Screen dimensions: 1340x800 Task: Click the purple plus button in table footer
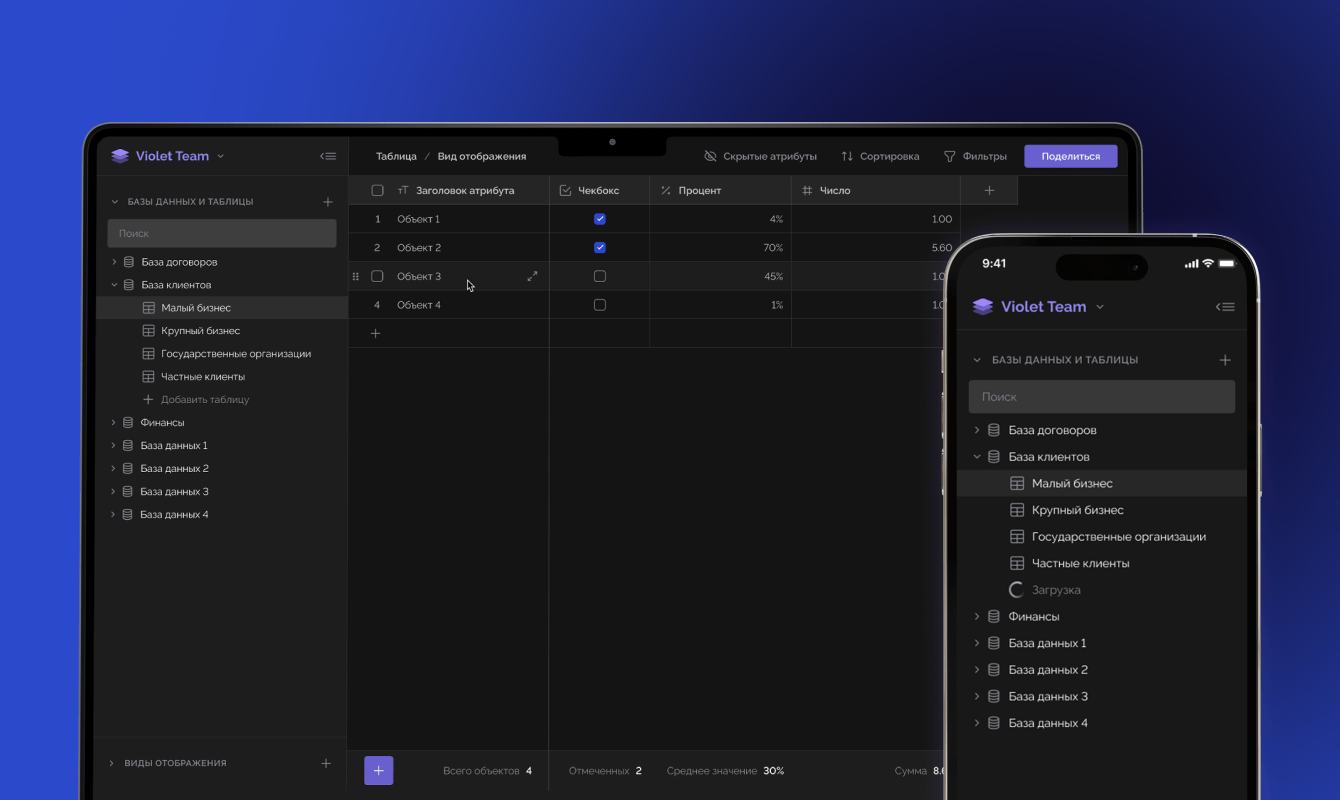click(x=379, y=770)
